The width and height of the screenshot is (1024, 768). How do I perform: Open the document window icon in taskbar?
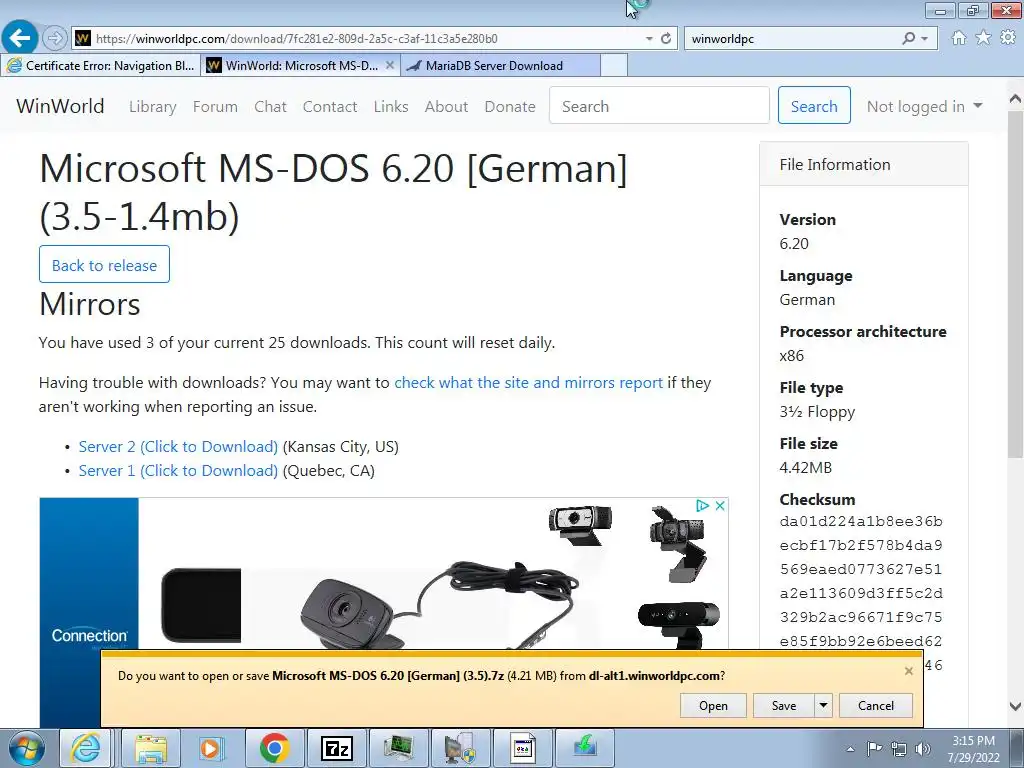click(522, 748)
